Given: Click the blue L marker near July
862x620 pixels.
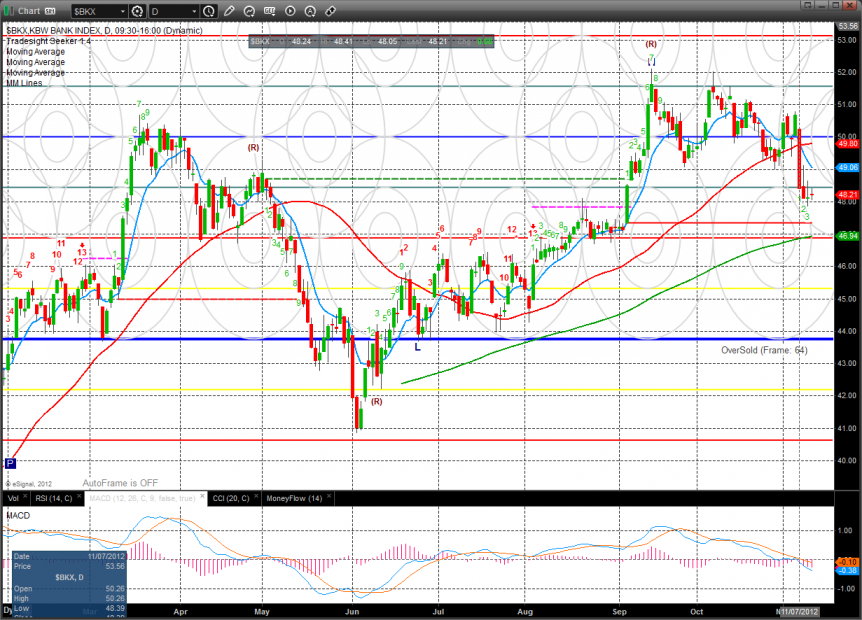Looking at the screenshot, I should (417, 347).
